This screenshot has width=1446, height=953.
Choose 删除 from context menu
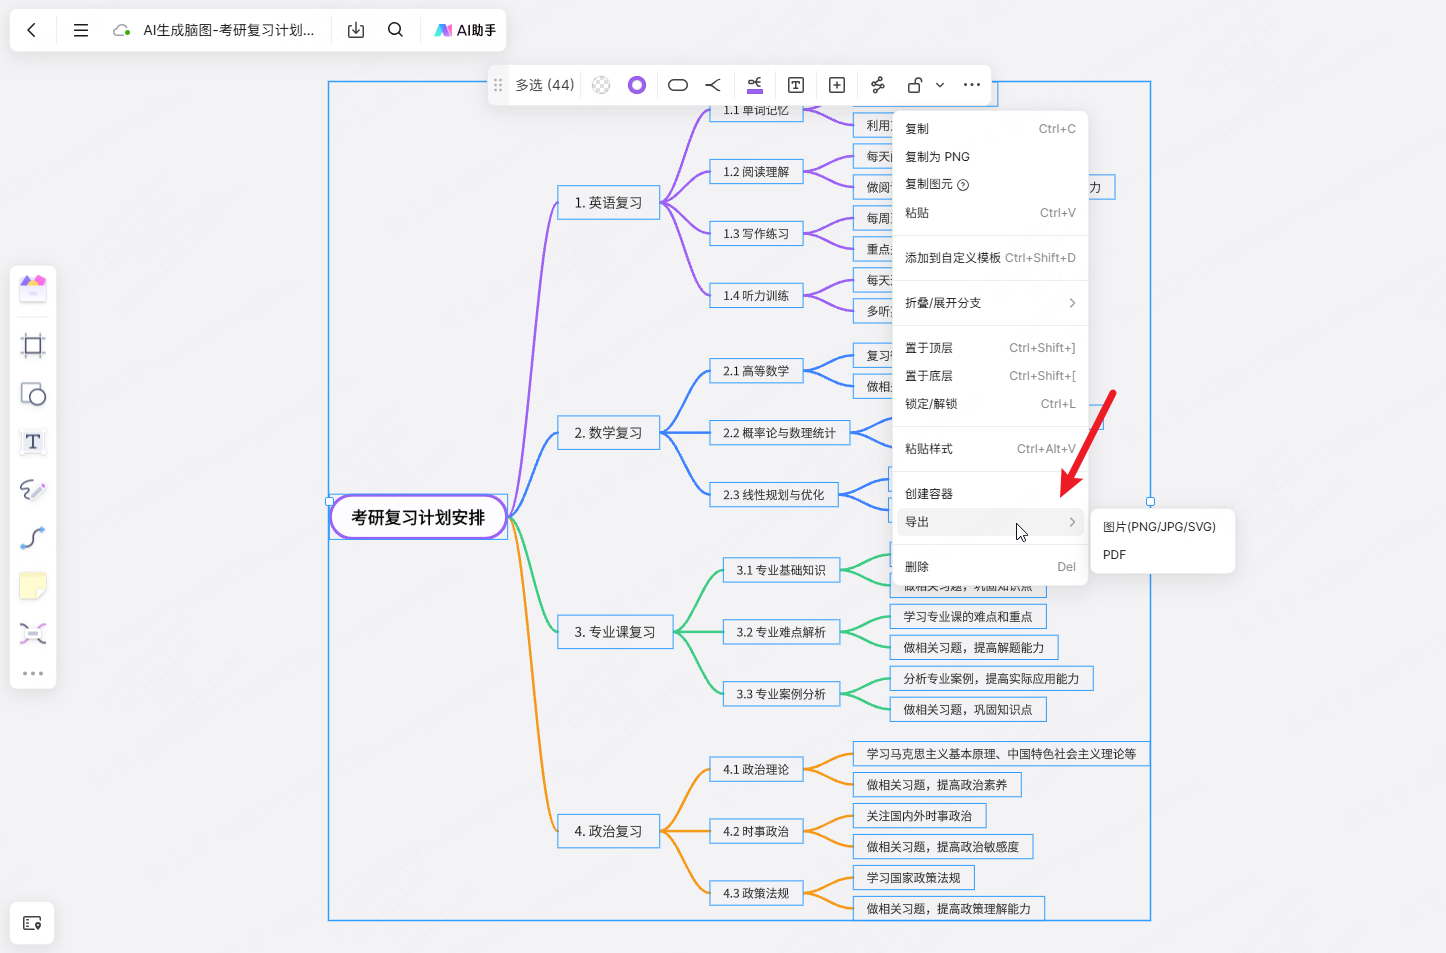click(990, 567)
